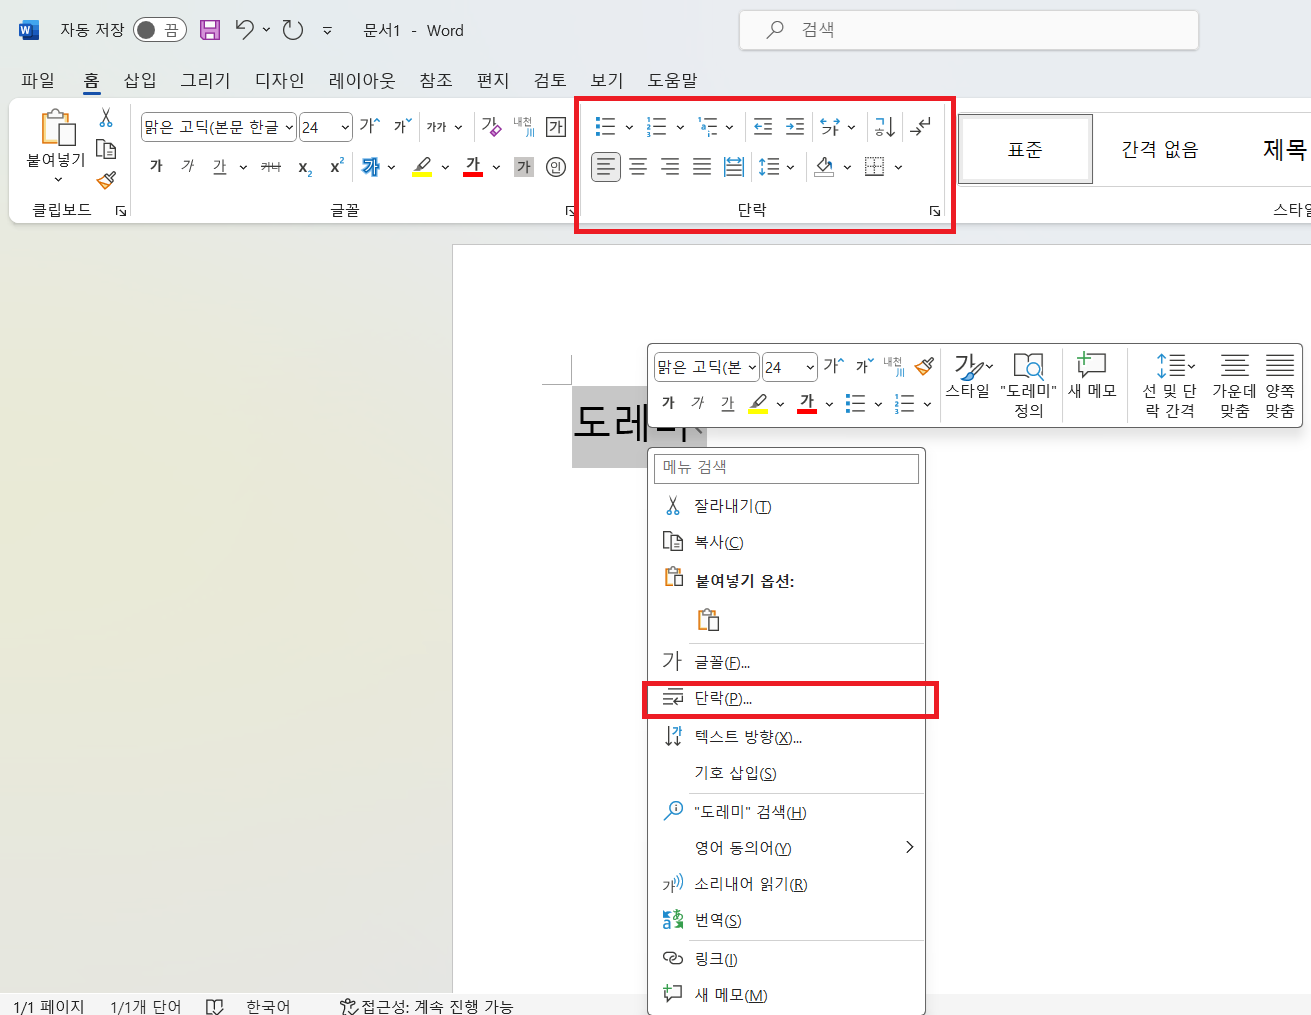Image resolution: width=1311 pixels, height=1015 pixels.
Task: Open the ribbon font name dropdown
Action: [x=290, y=127]
